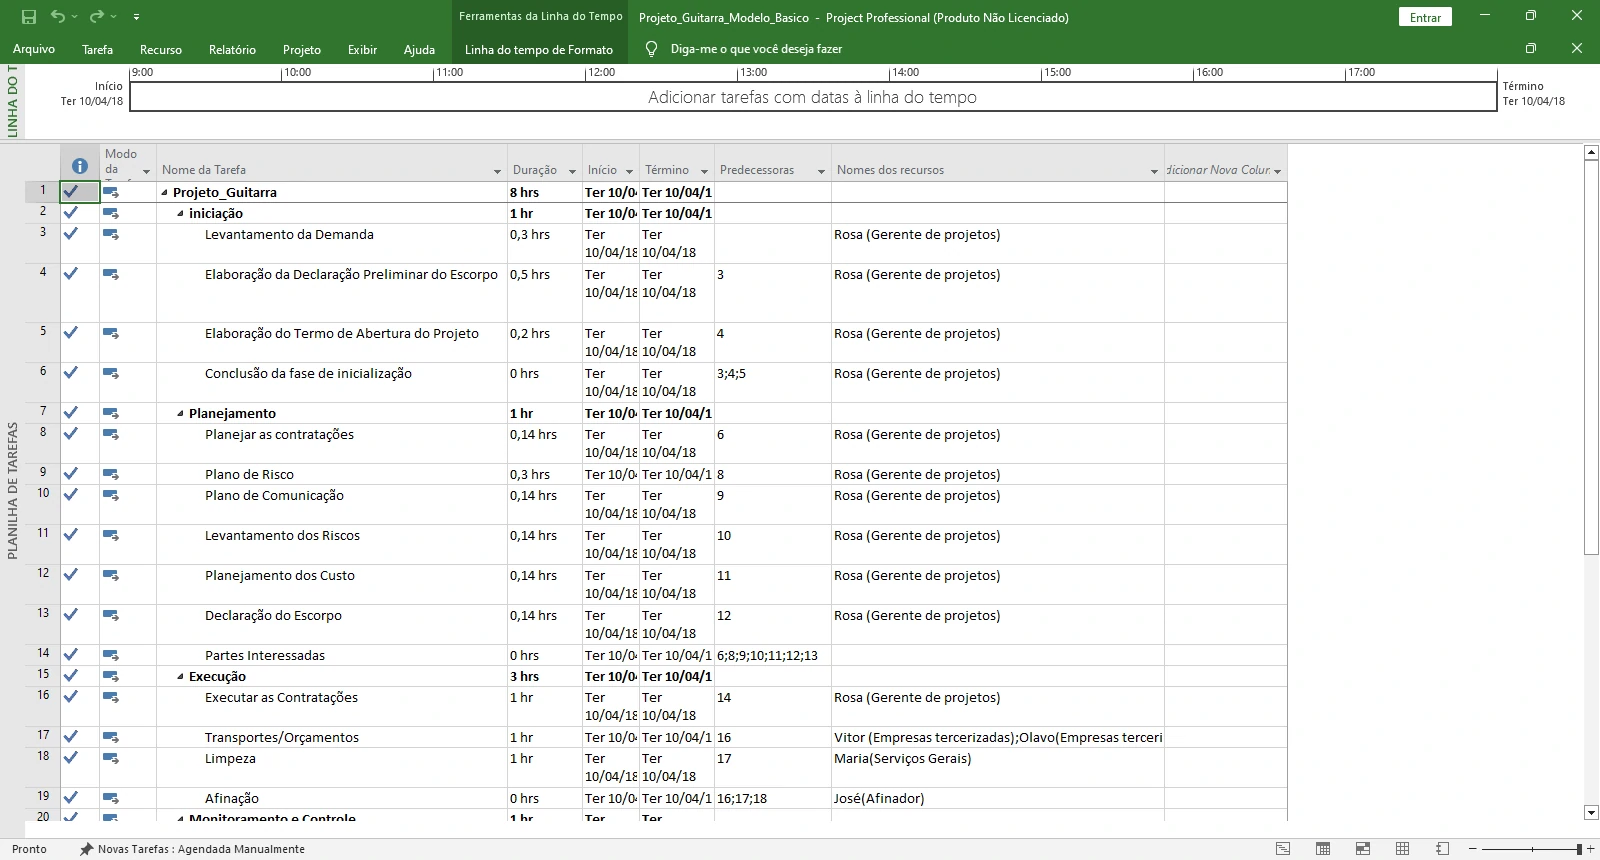
Task: Click the Undo arrow icon
Action: (x=58, y=17)
